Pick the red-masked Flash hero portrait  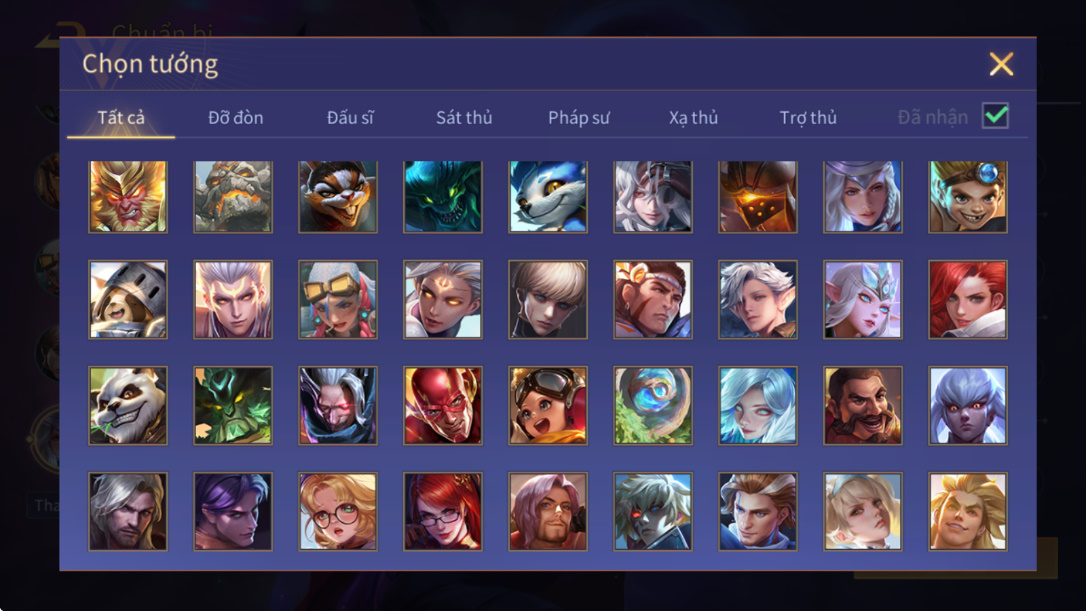(443, 406)
